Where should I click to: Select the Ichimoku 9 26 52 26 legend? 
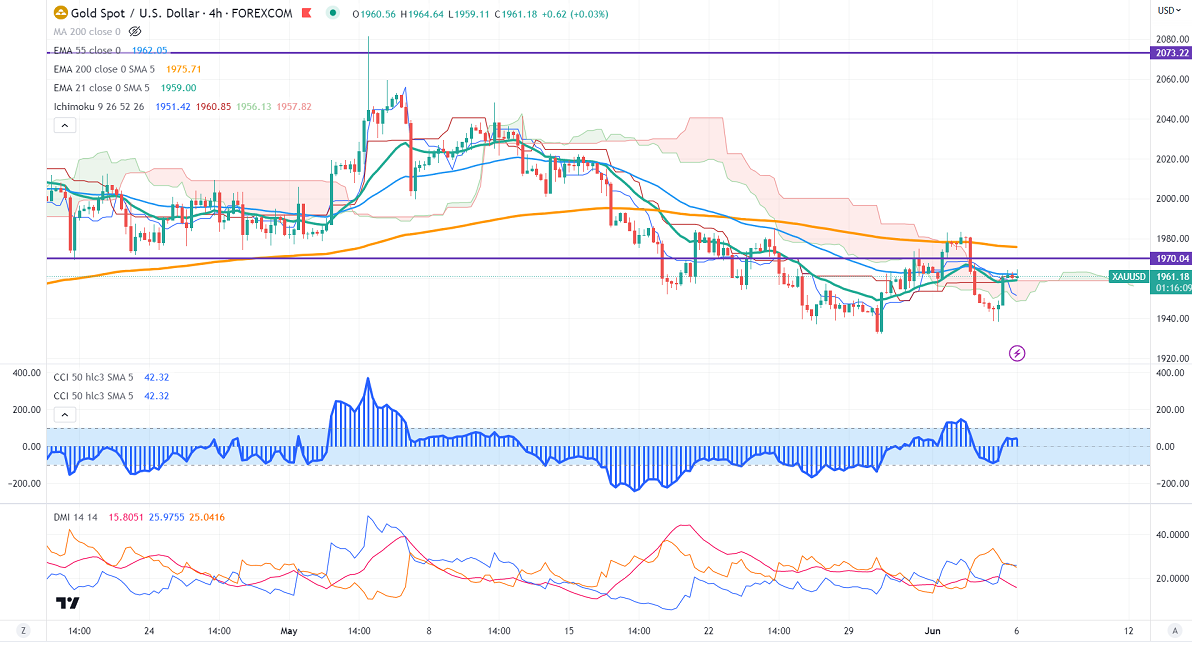99,107
